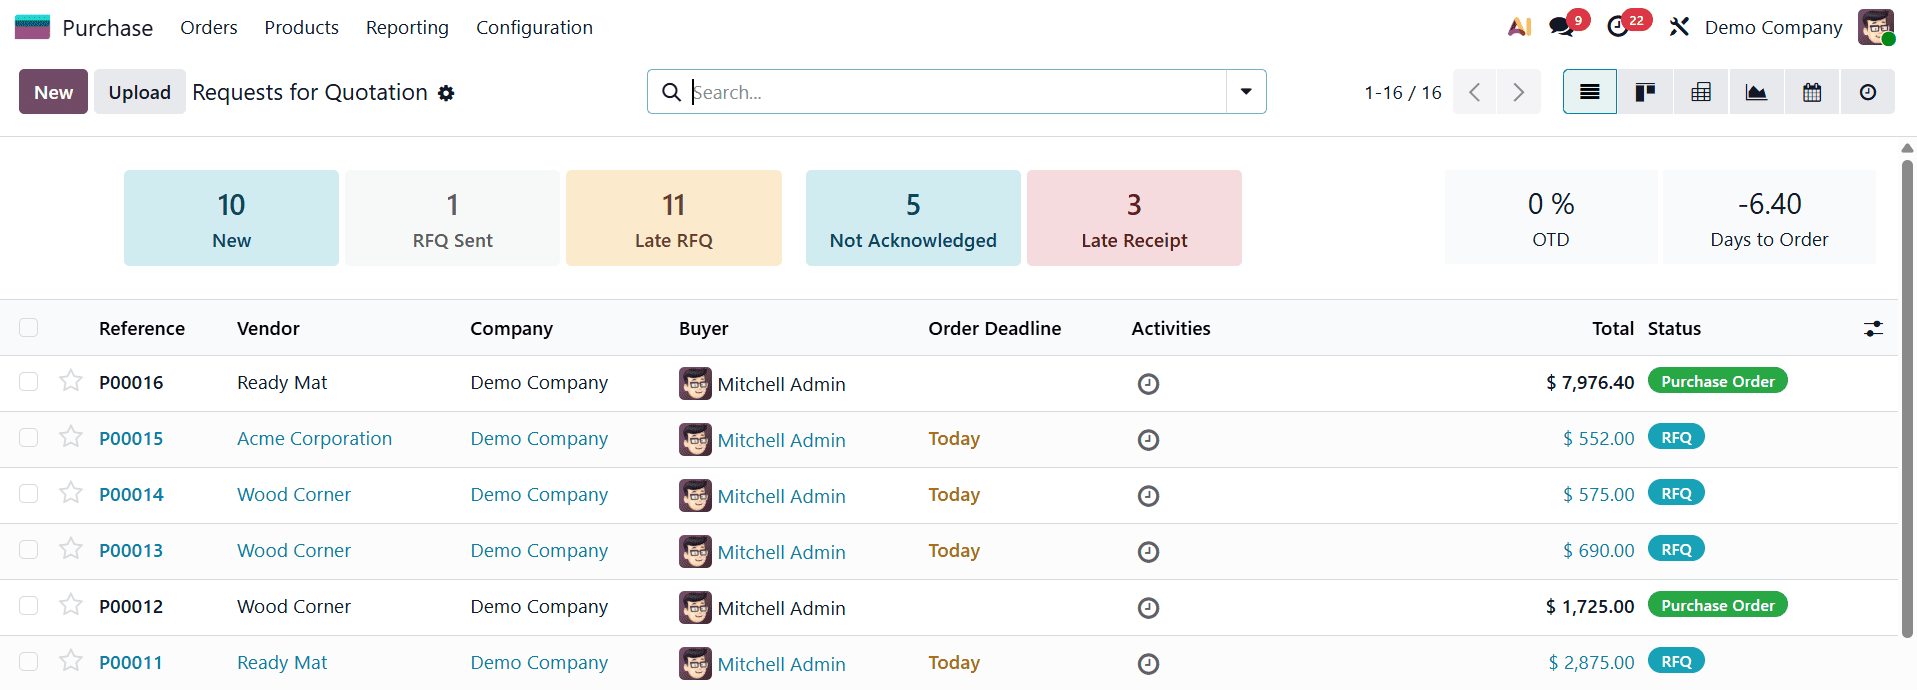Open order reference P00011
Image resolution: width=1917 pixels, height=690 pixels.
[x=131, y=662]
